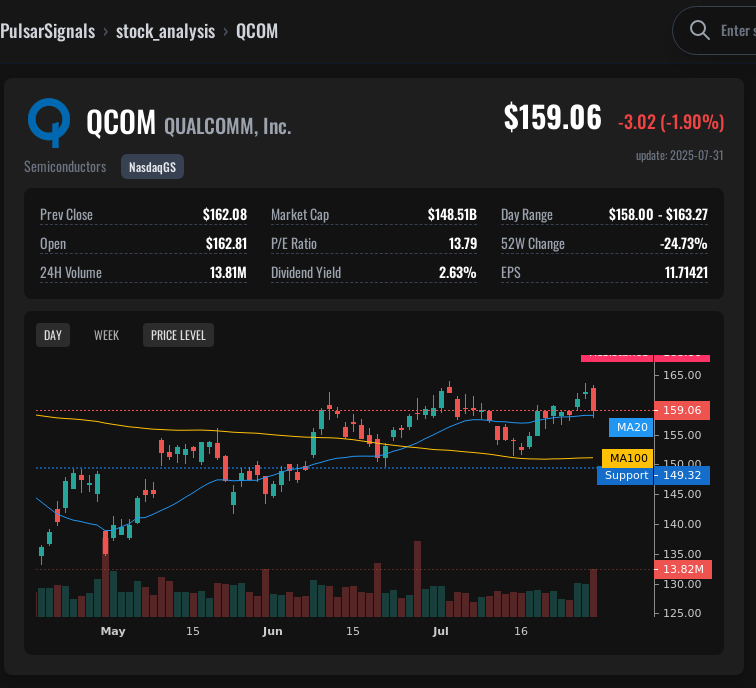Screen dimensions: 756x688
Task: Click the 16 date label on time axis
Action: coord(521,631)
